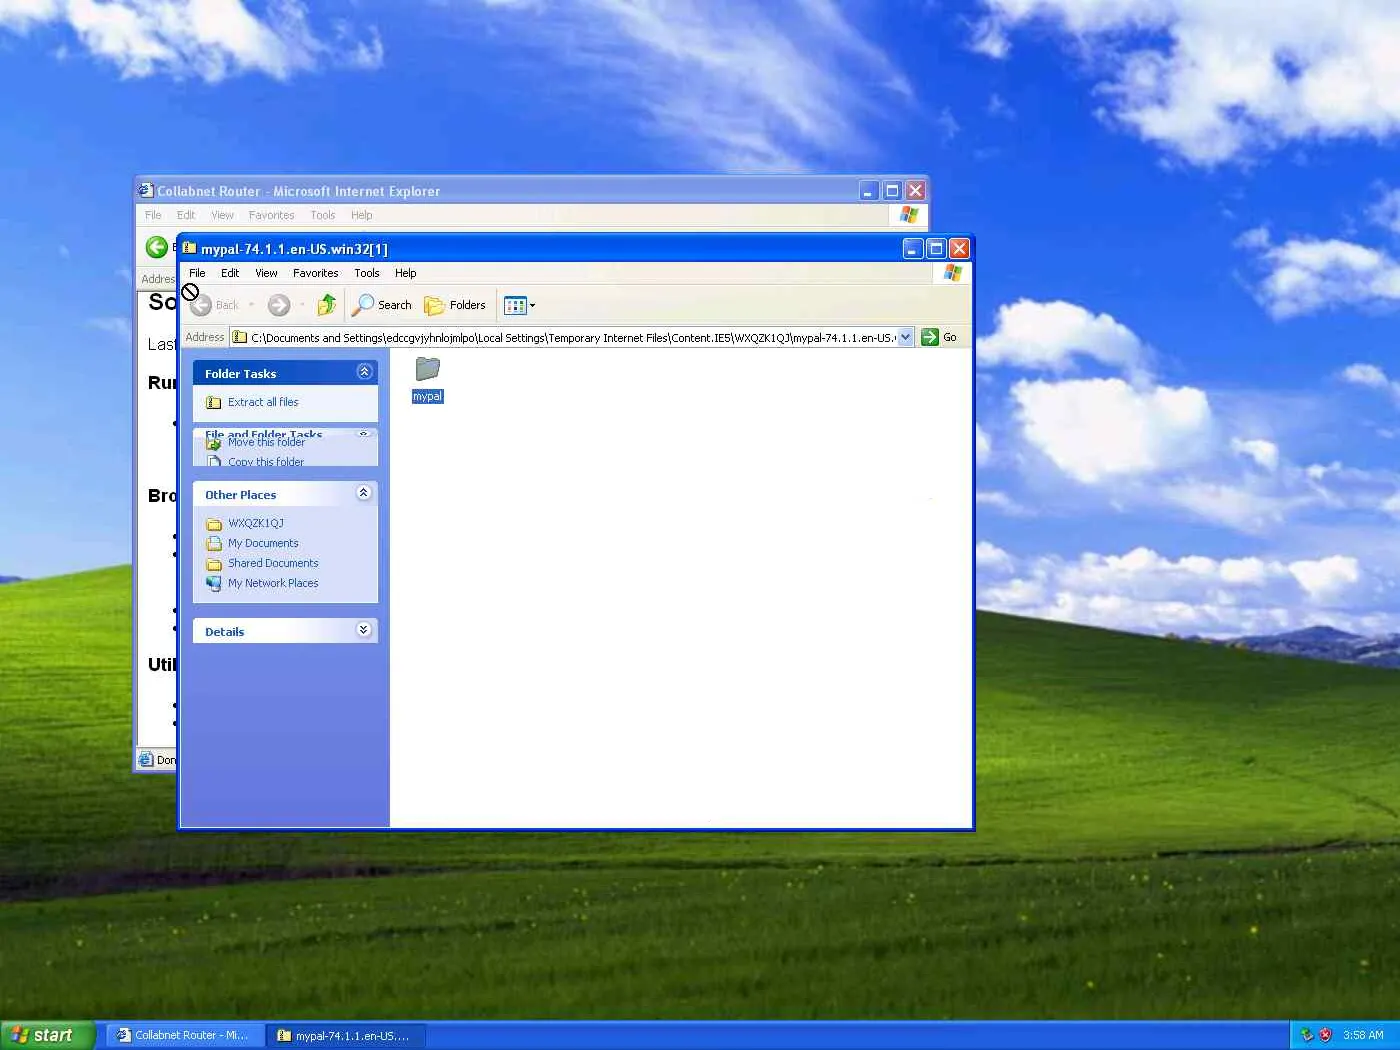Open My Network Places link
This screenshot has width=1400, height=1050.
click(273, 583)
